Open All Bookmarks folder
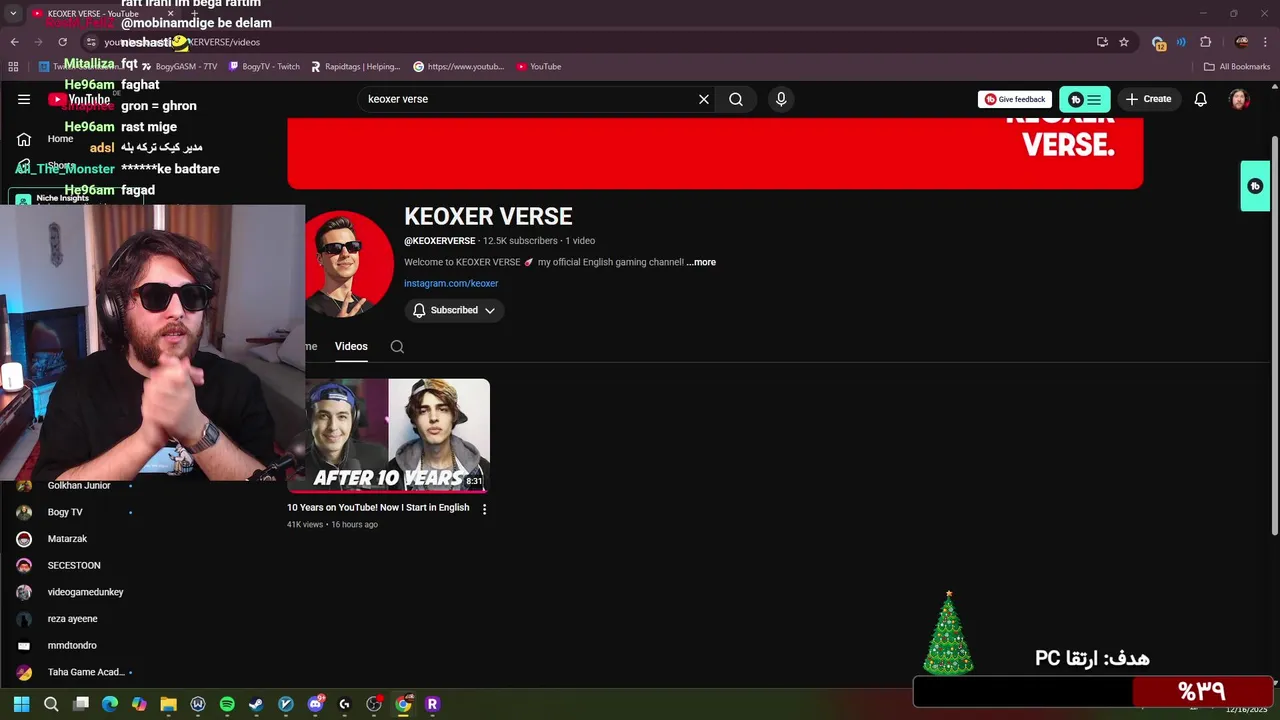The height and width of the screenshot is (720, 1280). tap(1237, 67)
